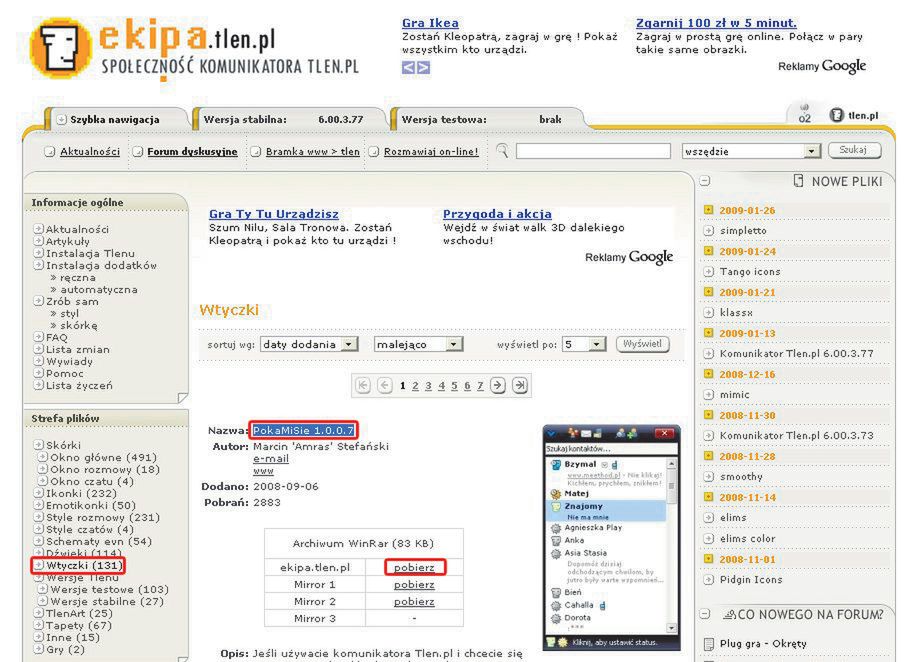Viewport: 917px width, 662px height.
Task: Go to page 3 of results
Action: 428,386
